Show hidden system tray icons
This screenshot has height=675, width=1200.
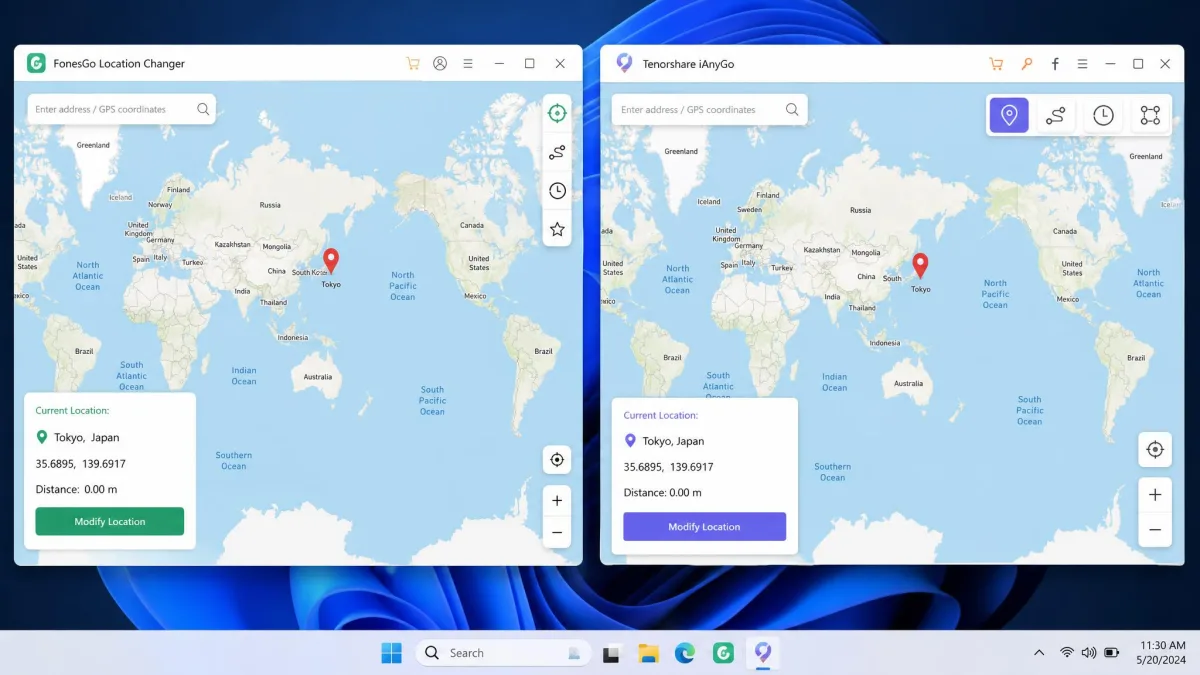pos(1039,653)
